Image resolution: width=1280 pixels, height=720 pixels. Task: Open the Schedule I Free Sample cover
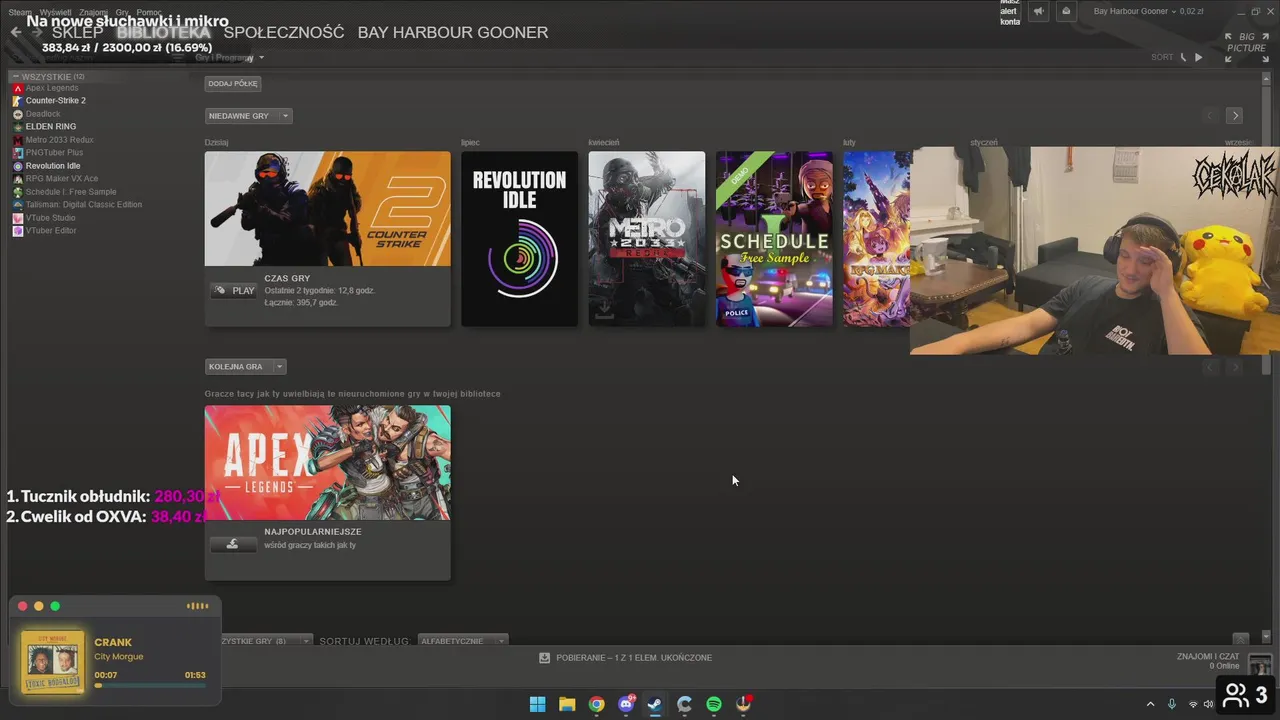(774, 239)
